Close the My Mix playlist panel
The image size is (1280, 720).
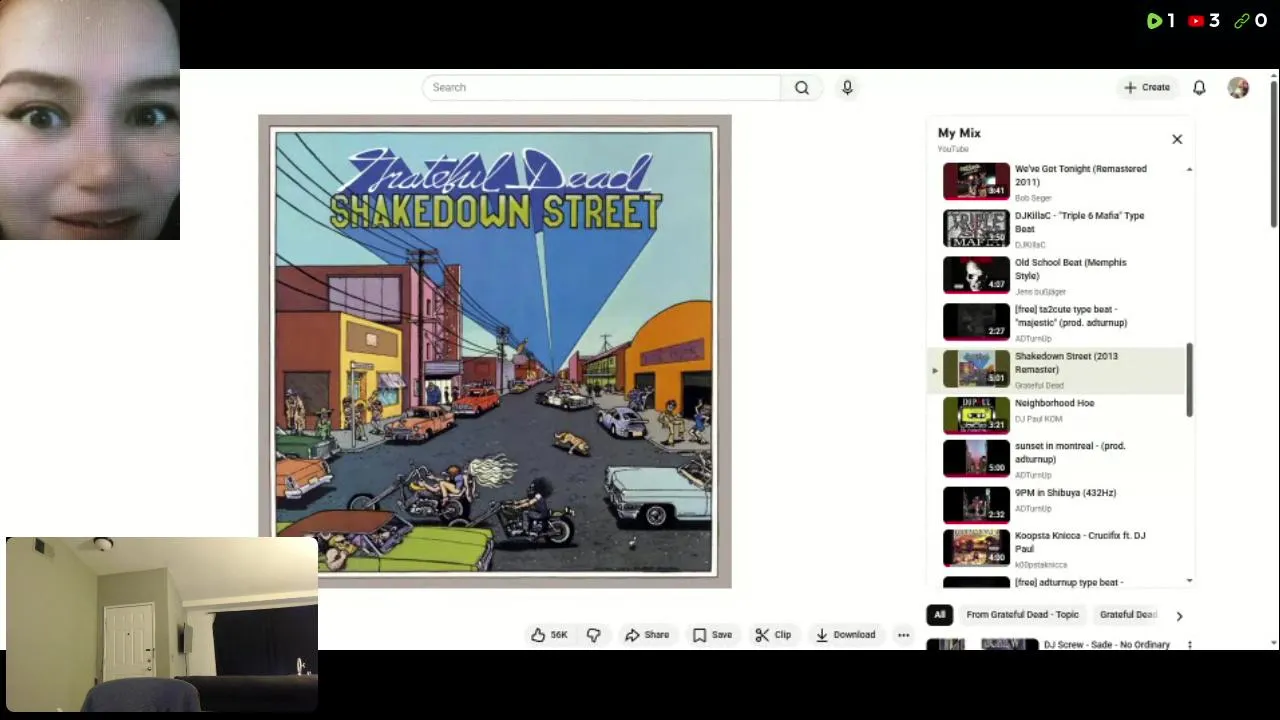pos(1177,139)
